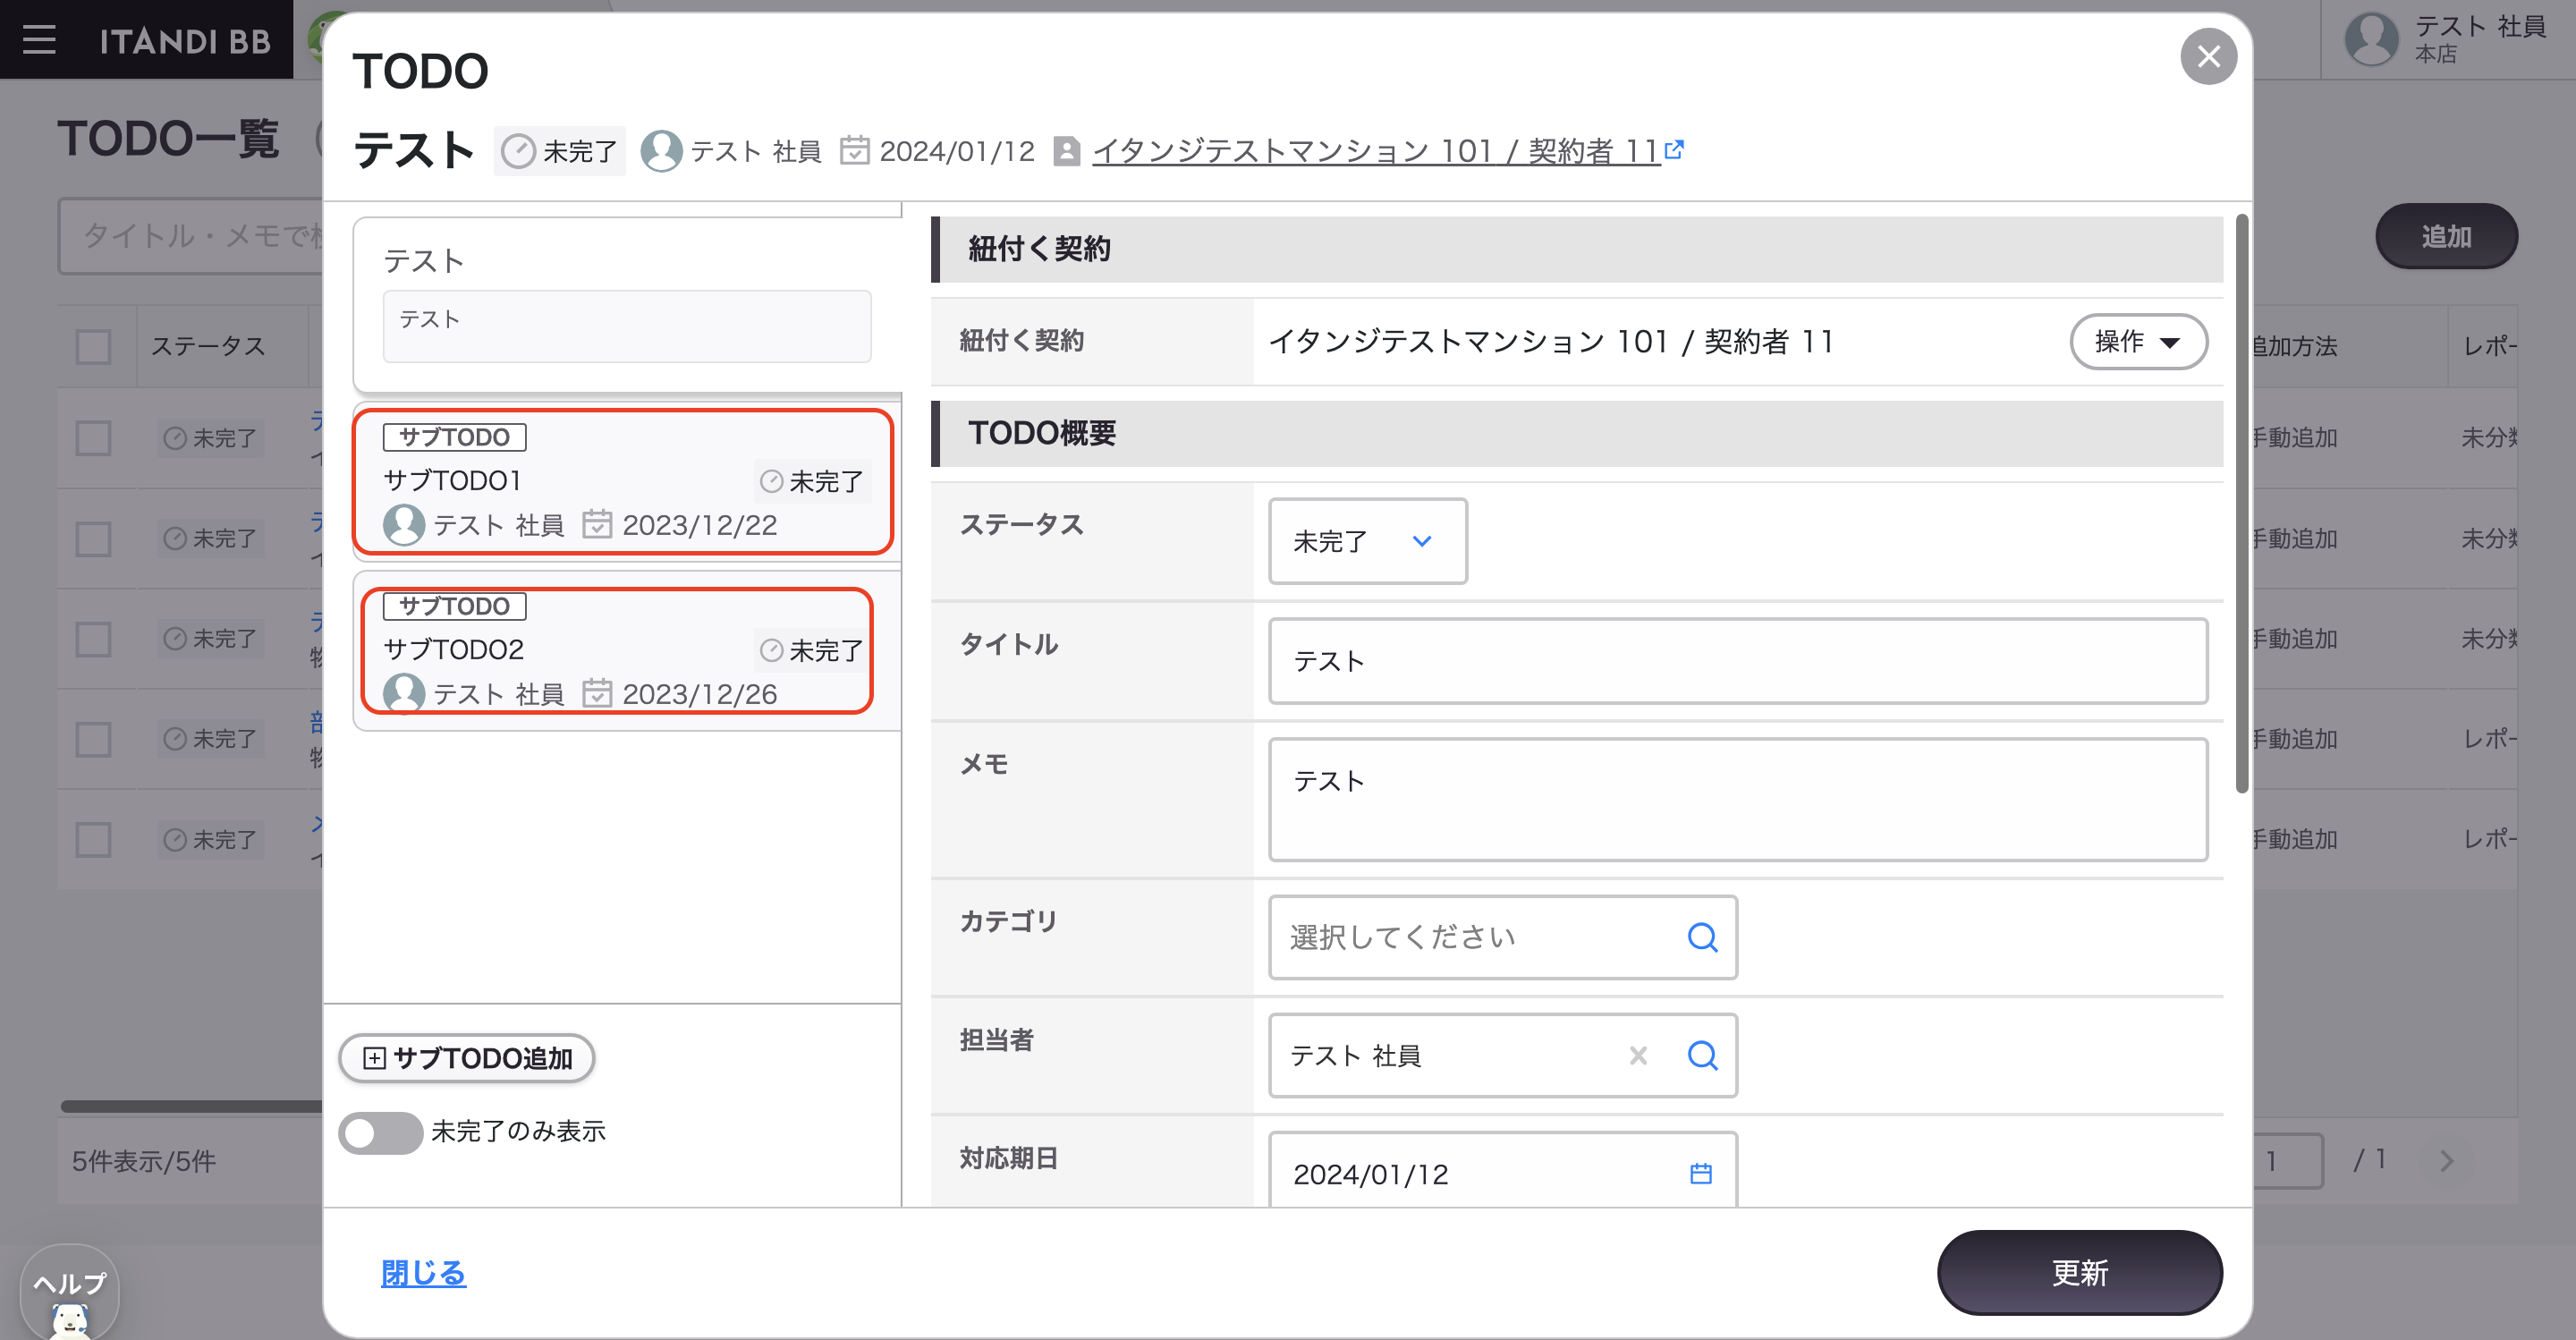Open the contract link's external-link icon
Image resolution: width=2576 pixels, height=1340 pixels.
tap(1674, 150)
